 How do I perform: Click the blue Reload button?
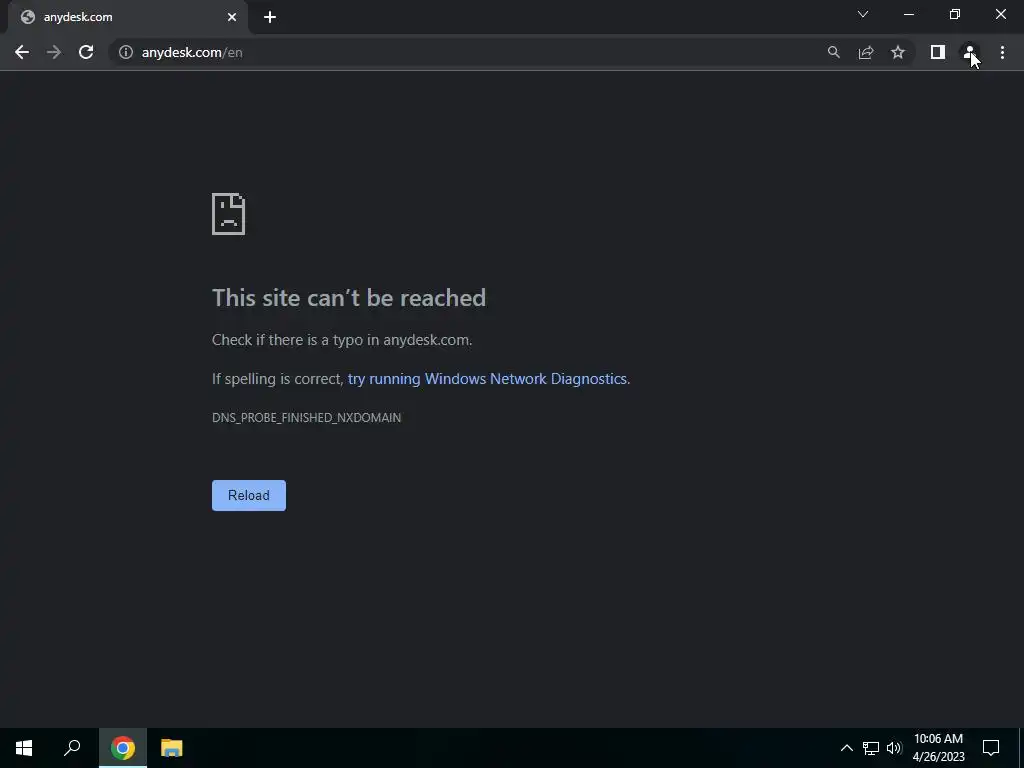[x=249, y=495]
